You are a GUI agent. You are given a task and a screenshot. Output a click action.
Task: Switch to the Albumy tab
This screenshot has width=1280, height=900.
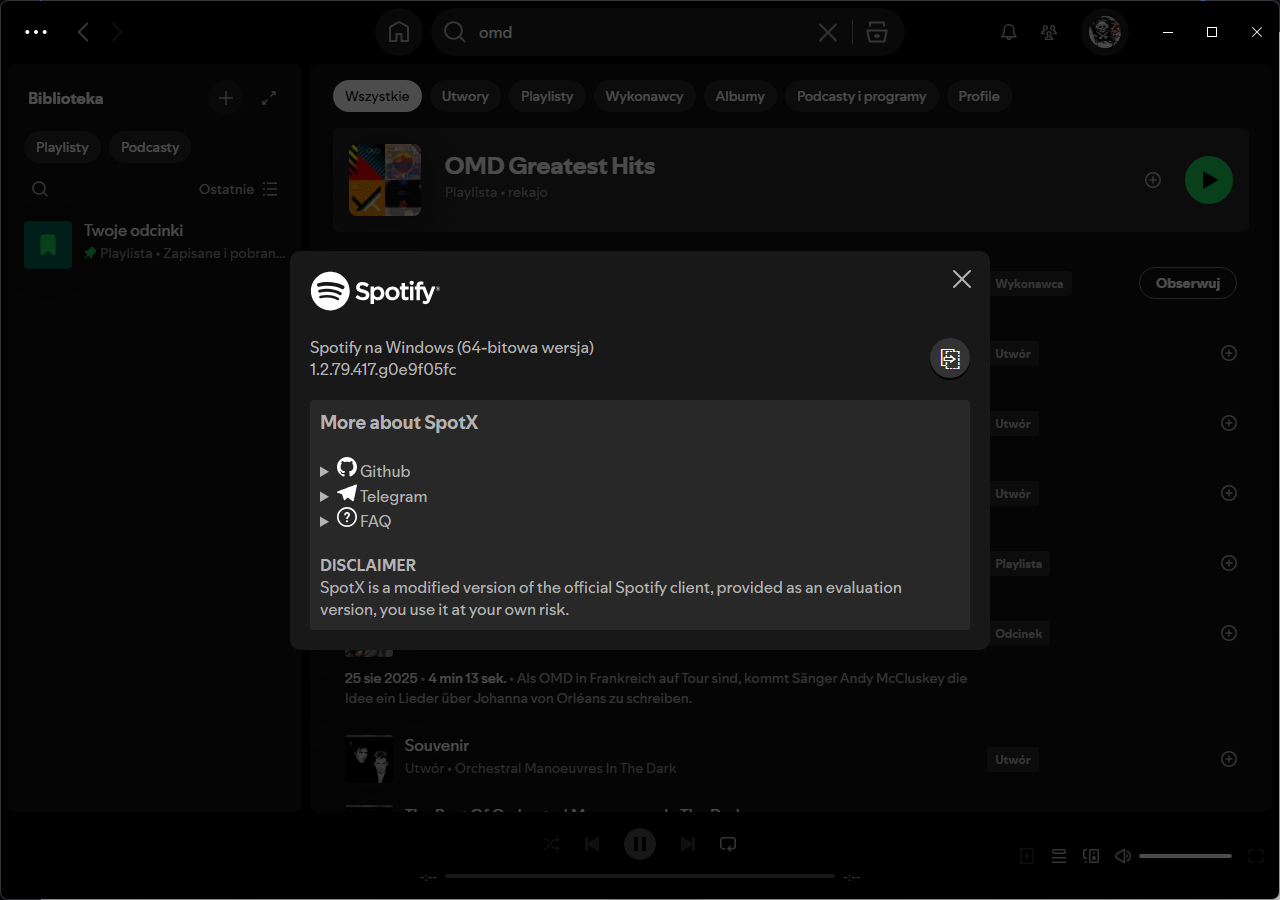coord(740,96)
